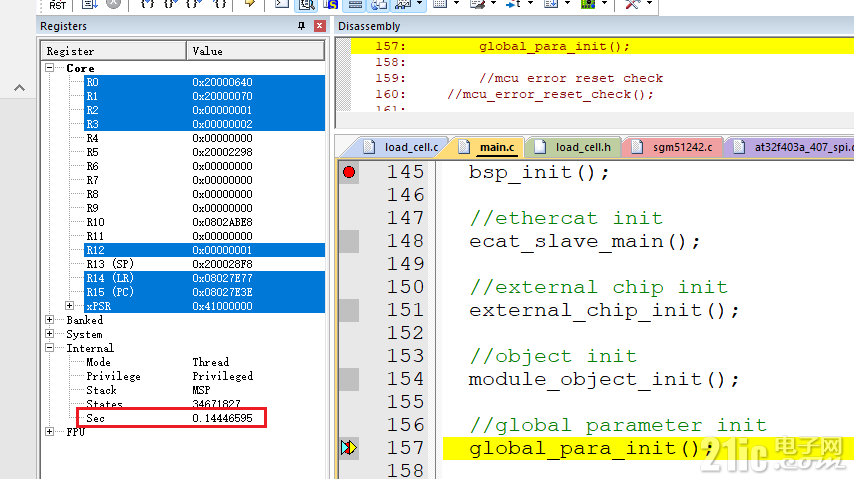Viewport: 854px width, 479px height.
Task: Open the Toolbox dropdown arrow
Action: point(649,3)
